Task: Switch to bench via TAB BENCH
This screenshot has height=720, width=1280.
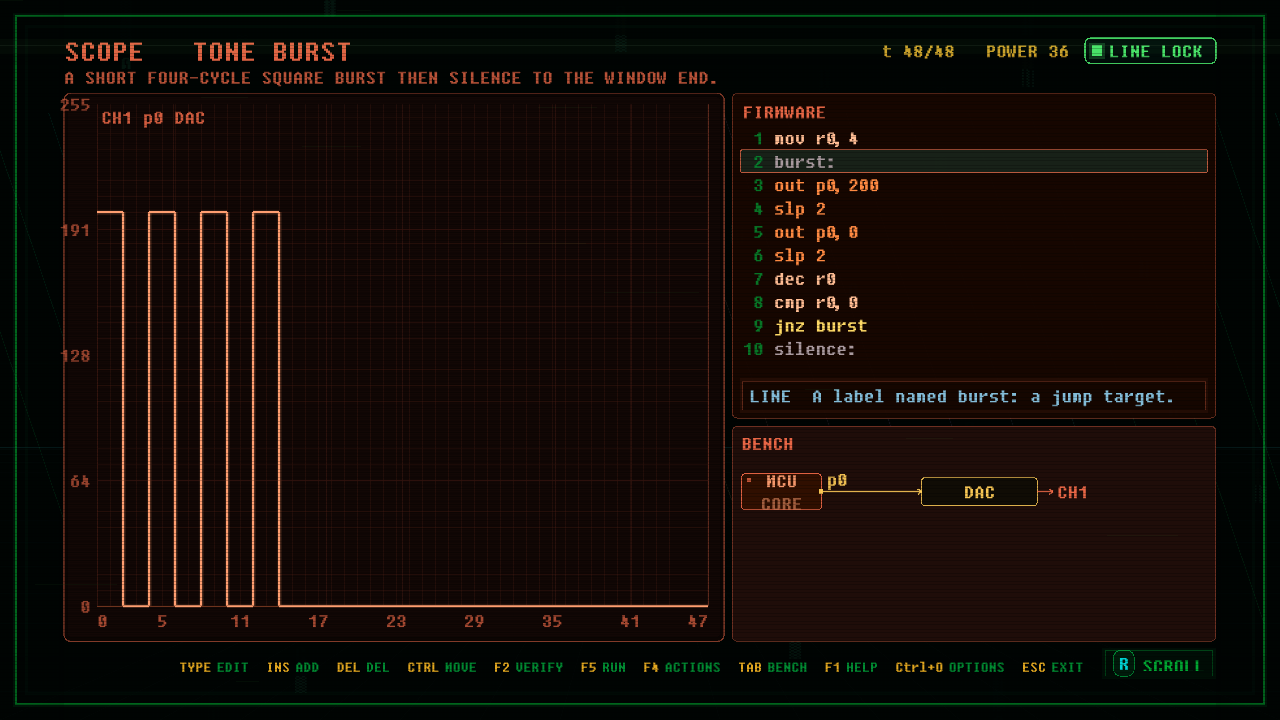Action: tap(773, 667)
